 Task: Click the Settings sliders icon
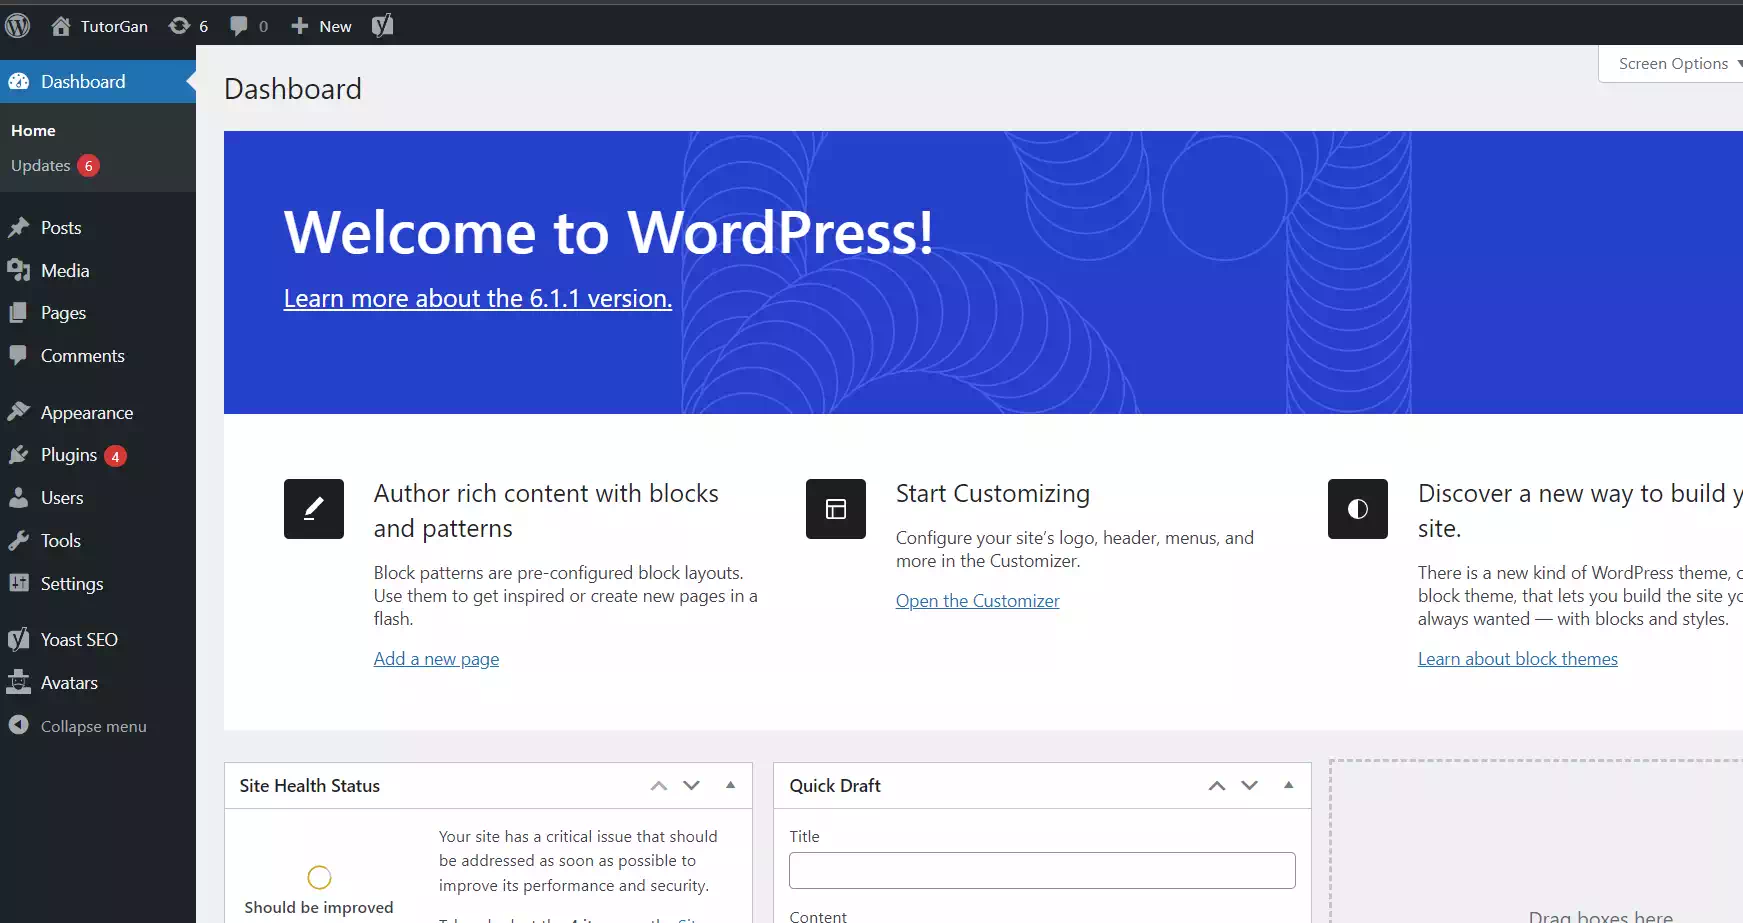(18, 583)
